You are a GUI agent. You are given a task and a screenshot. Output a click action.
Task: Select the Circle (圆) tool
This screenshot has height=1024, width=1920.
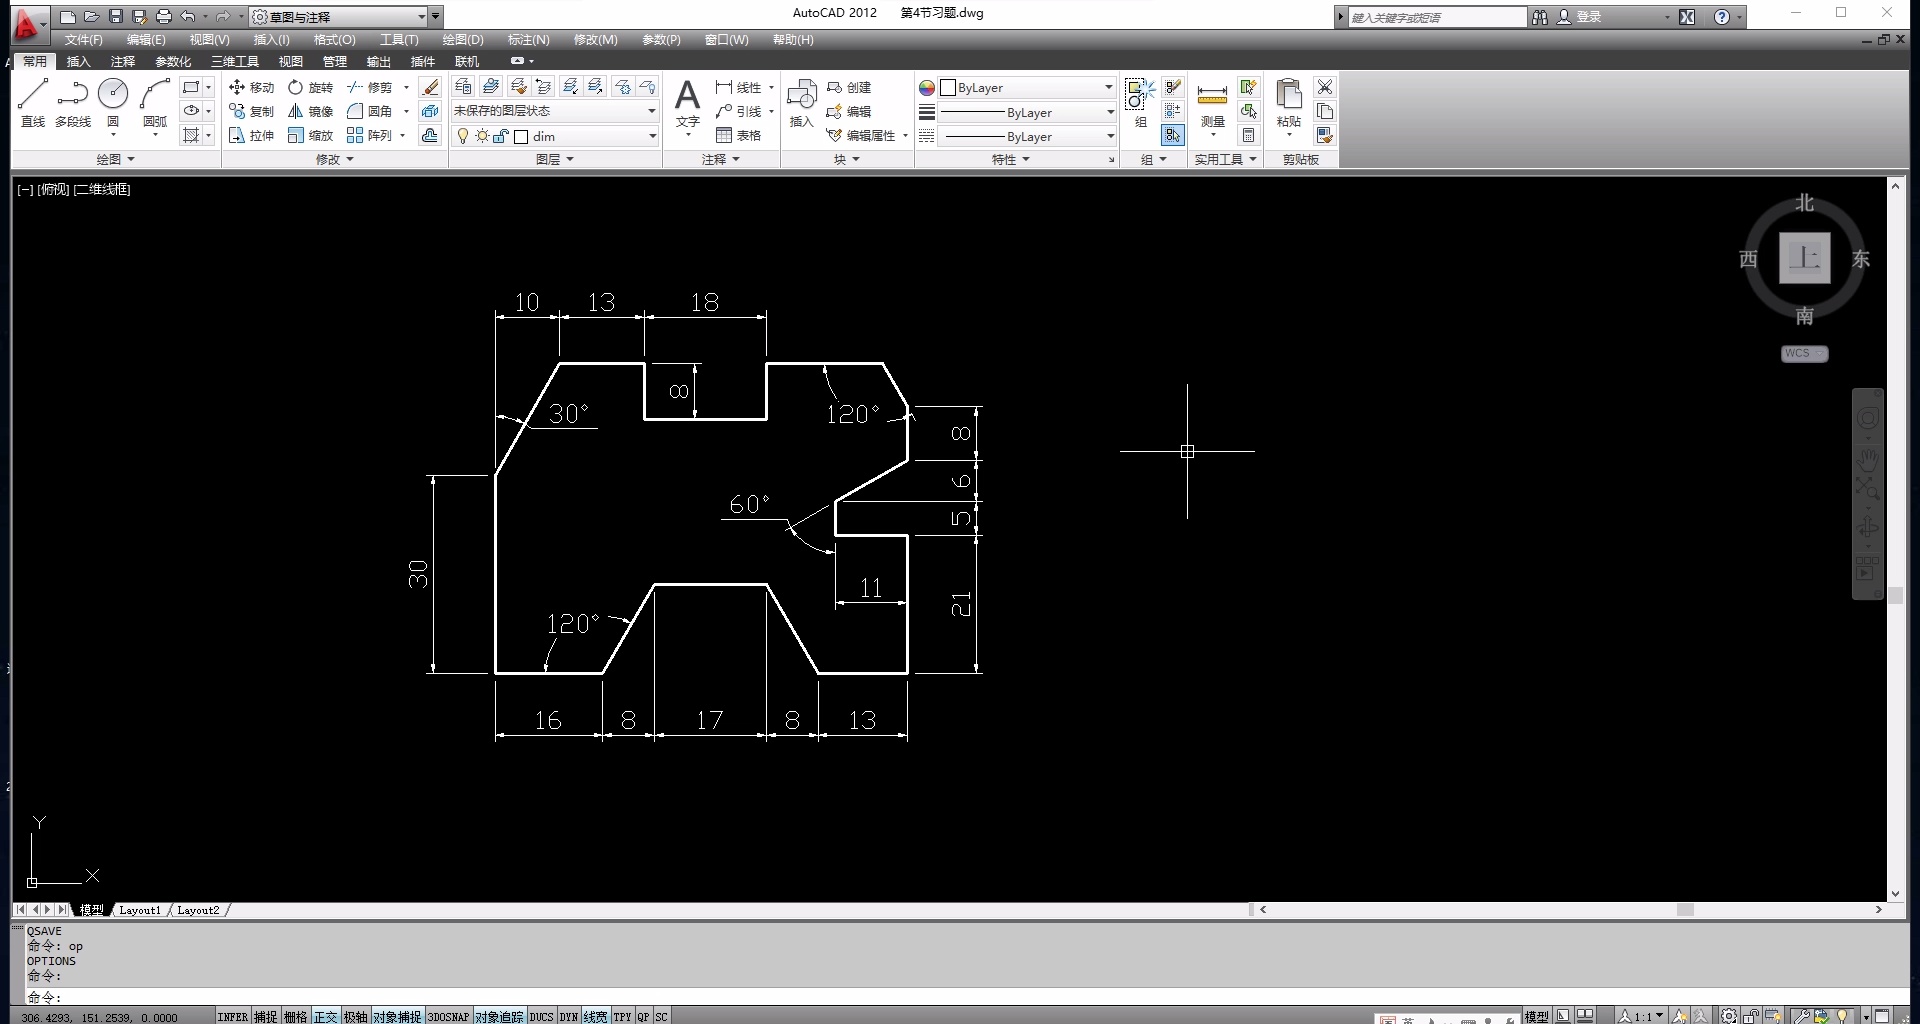point(113,102)
